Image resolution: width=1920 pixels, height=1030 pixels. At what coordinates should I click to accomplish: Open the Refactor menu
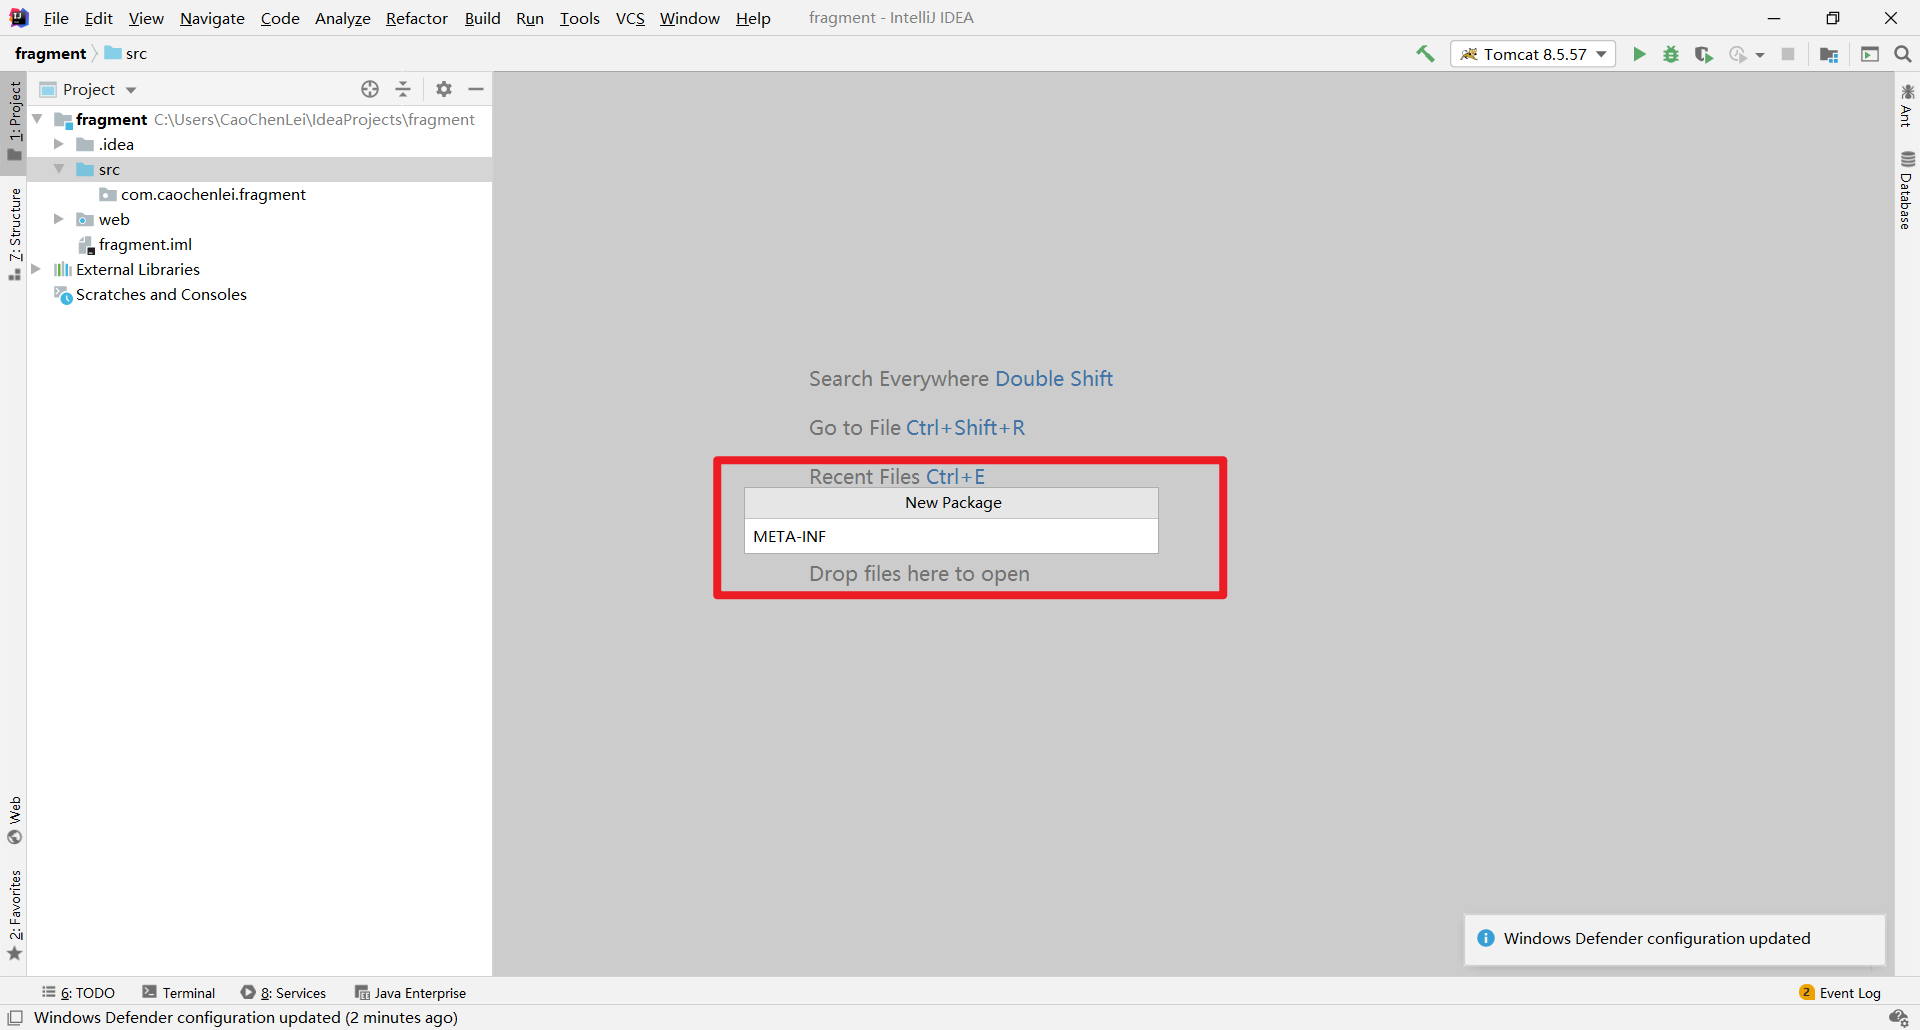pos(417,18)
